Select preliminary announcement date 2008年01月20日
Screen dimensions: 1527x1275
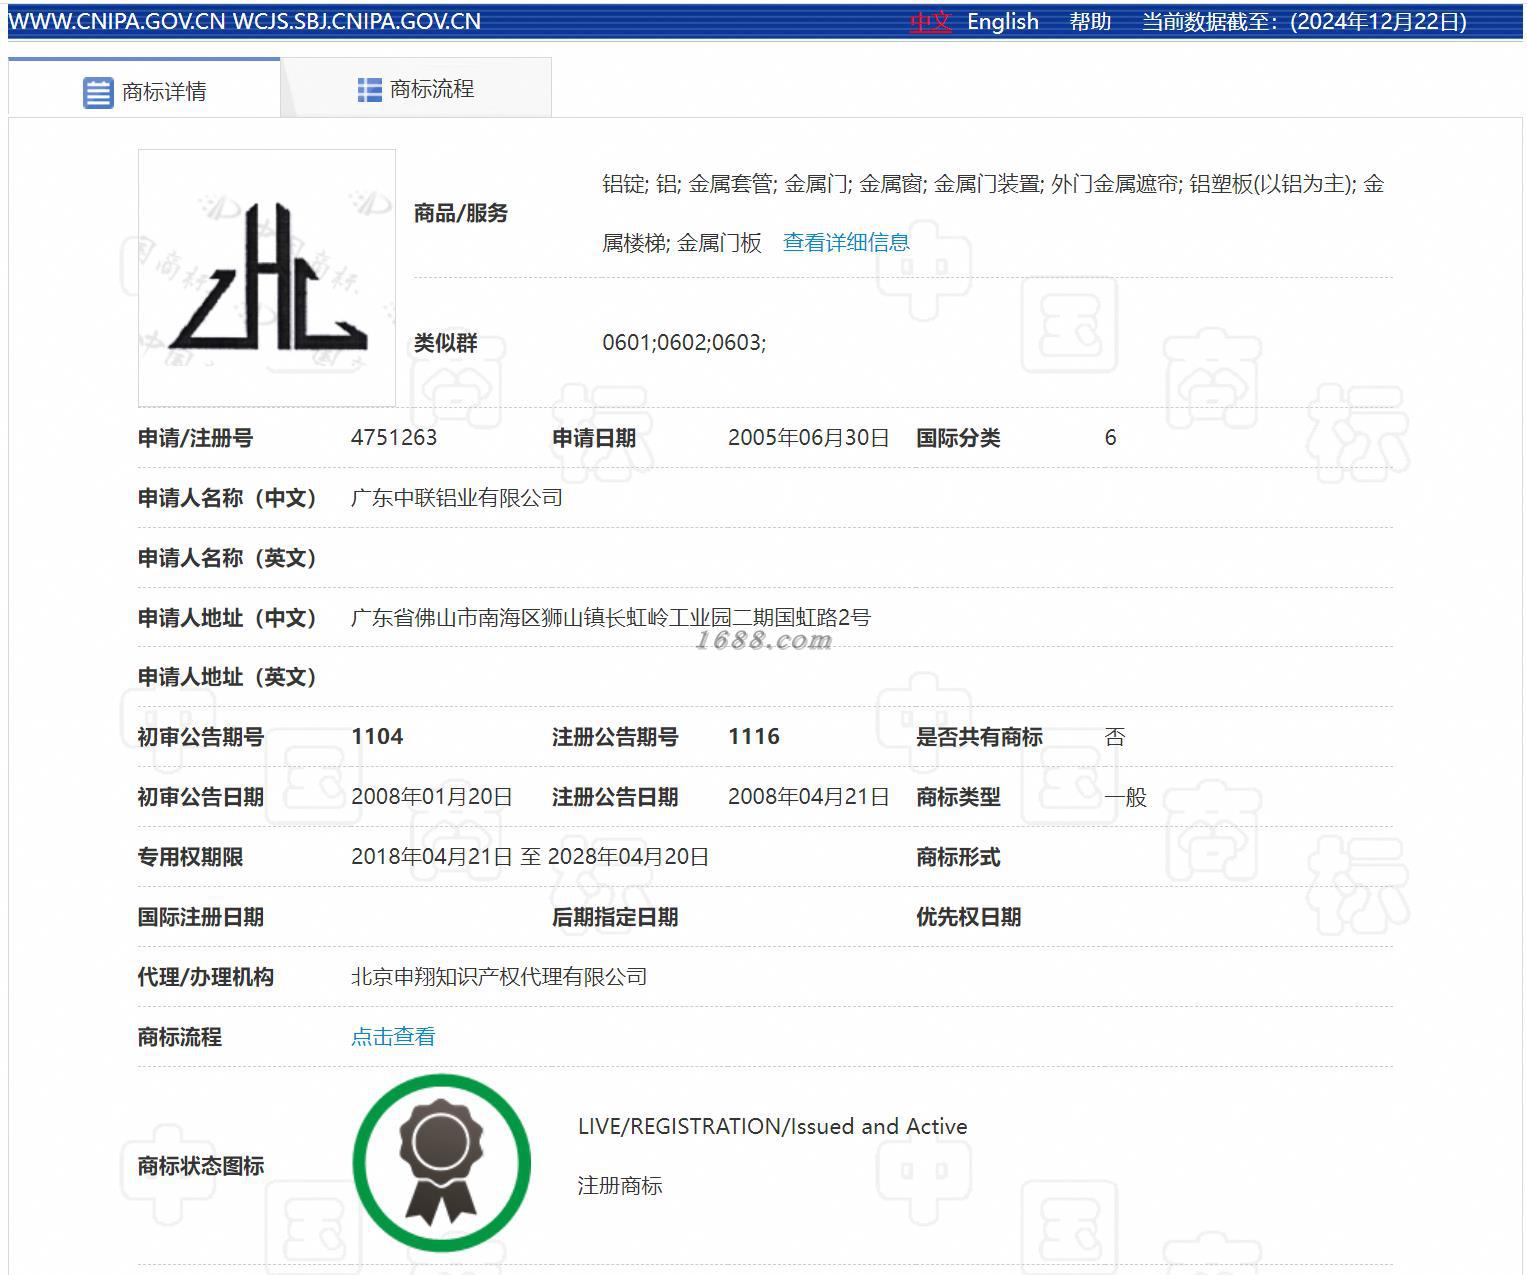(432, 797)
